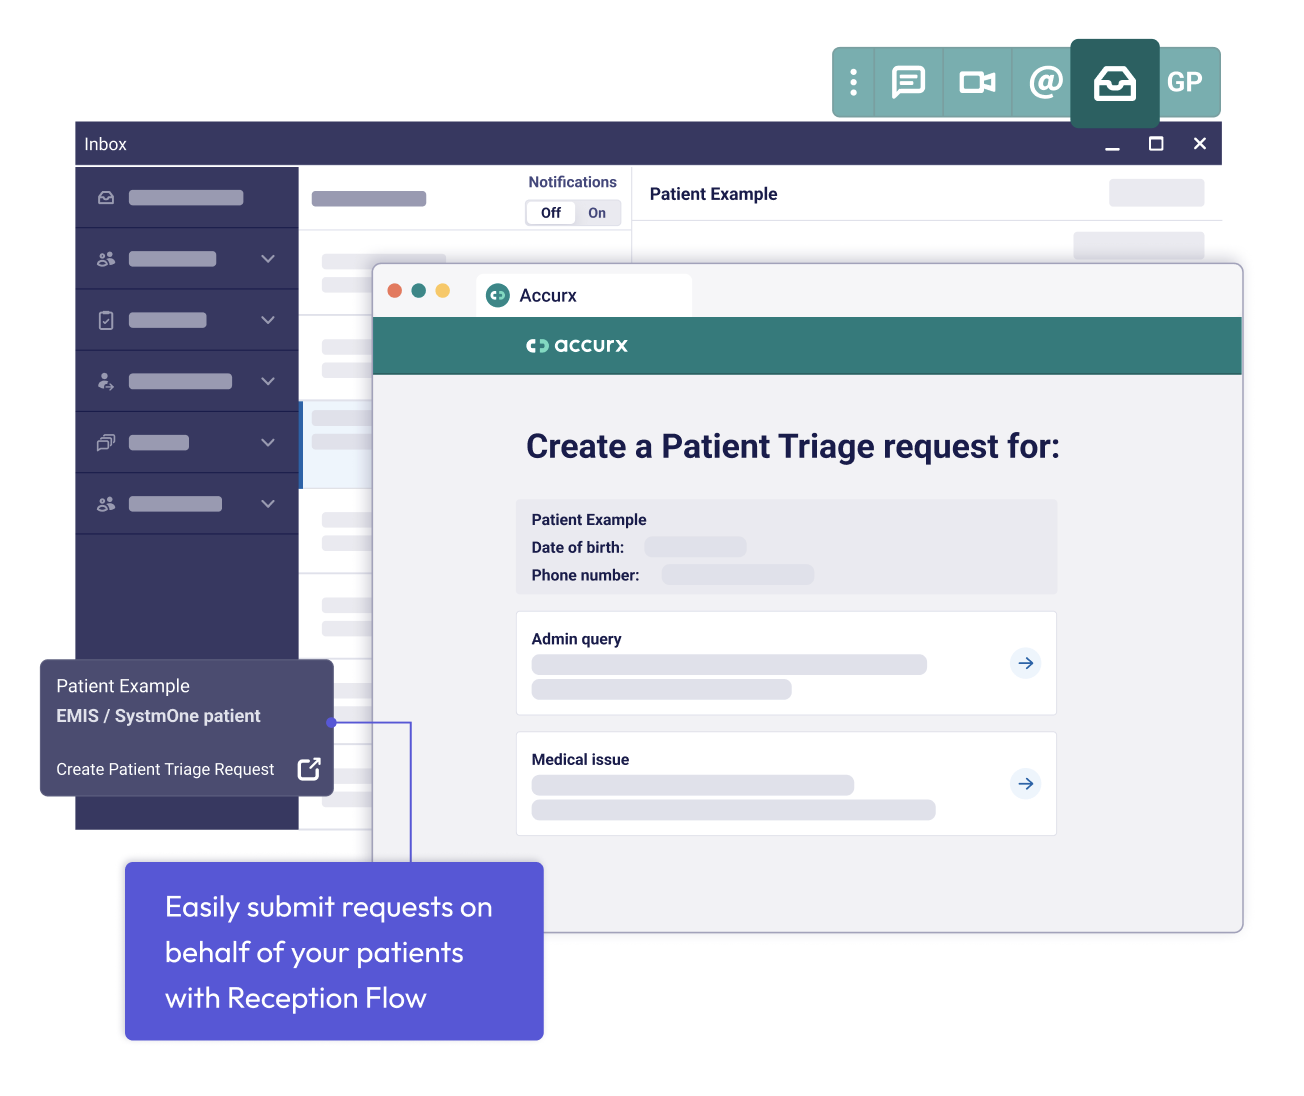
Task: Expand the stacked chat section chevron
Action: click(x=268, y=442)
